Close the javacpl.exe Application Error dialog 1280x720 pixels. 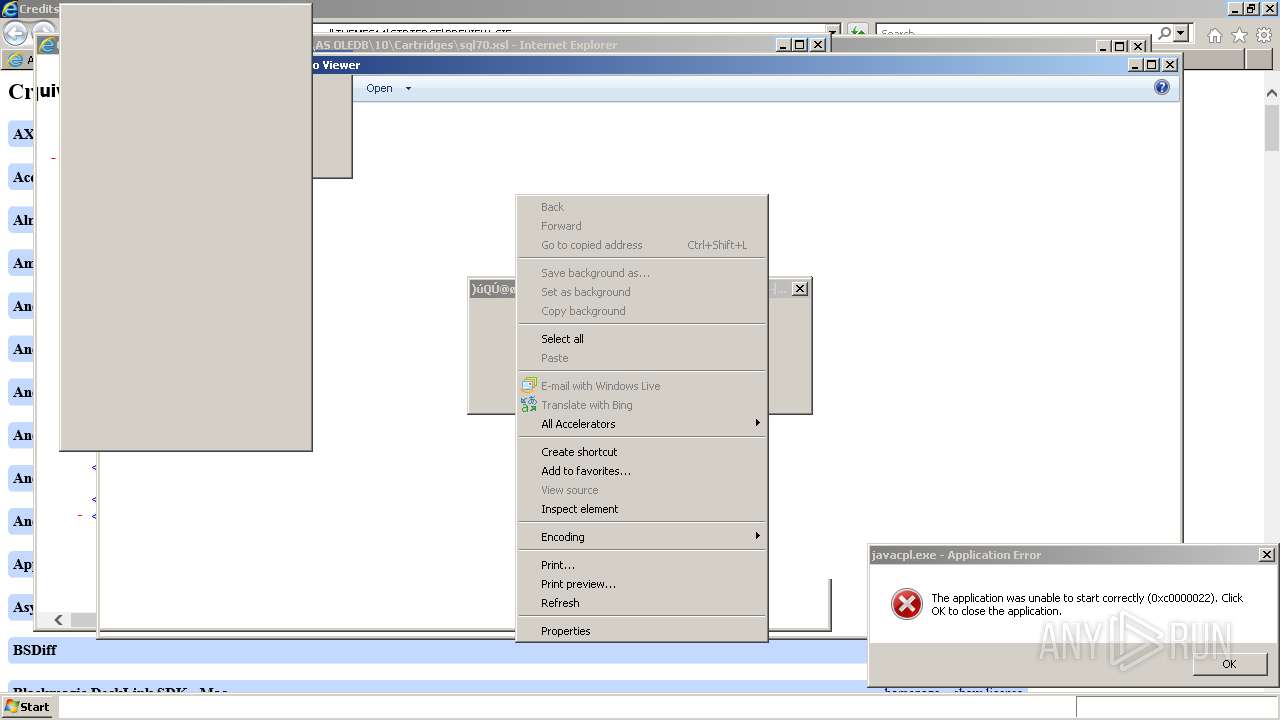tap(1266, 555)
